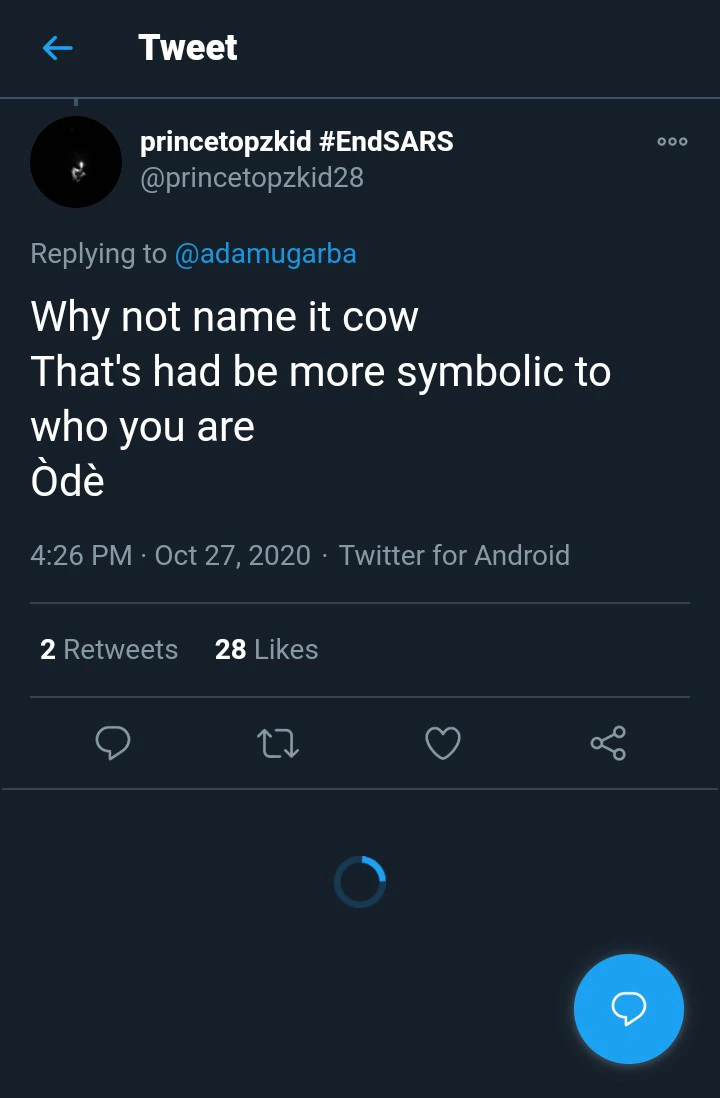
Task: Tap the display name princetopzkid #EndSARS
Action: 296,142
